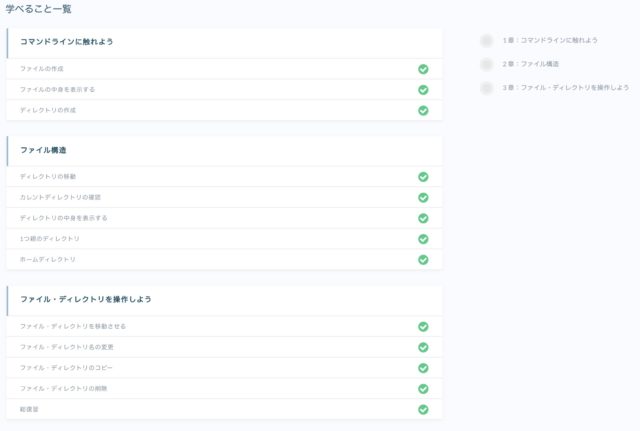Click green checkmark next to 総復習
640x431 pixels.
point(423,409)
